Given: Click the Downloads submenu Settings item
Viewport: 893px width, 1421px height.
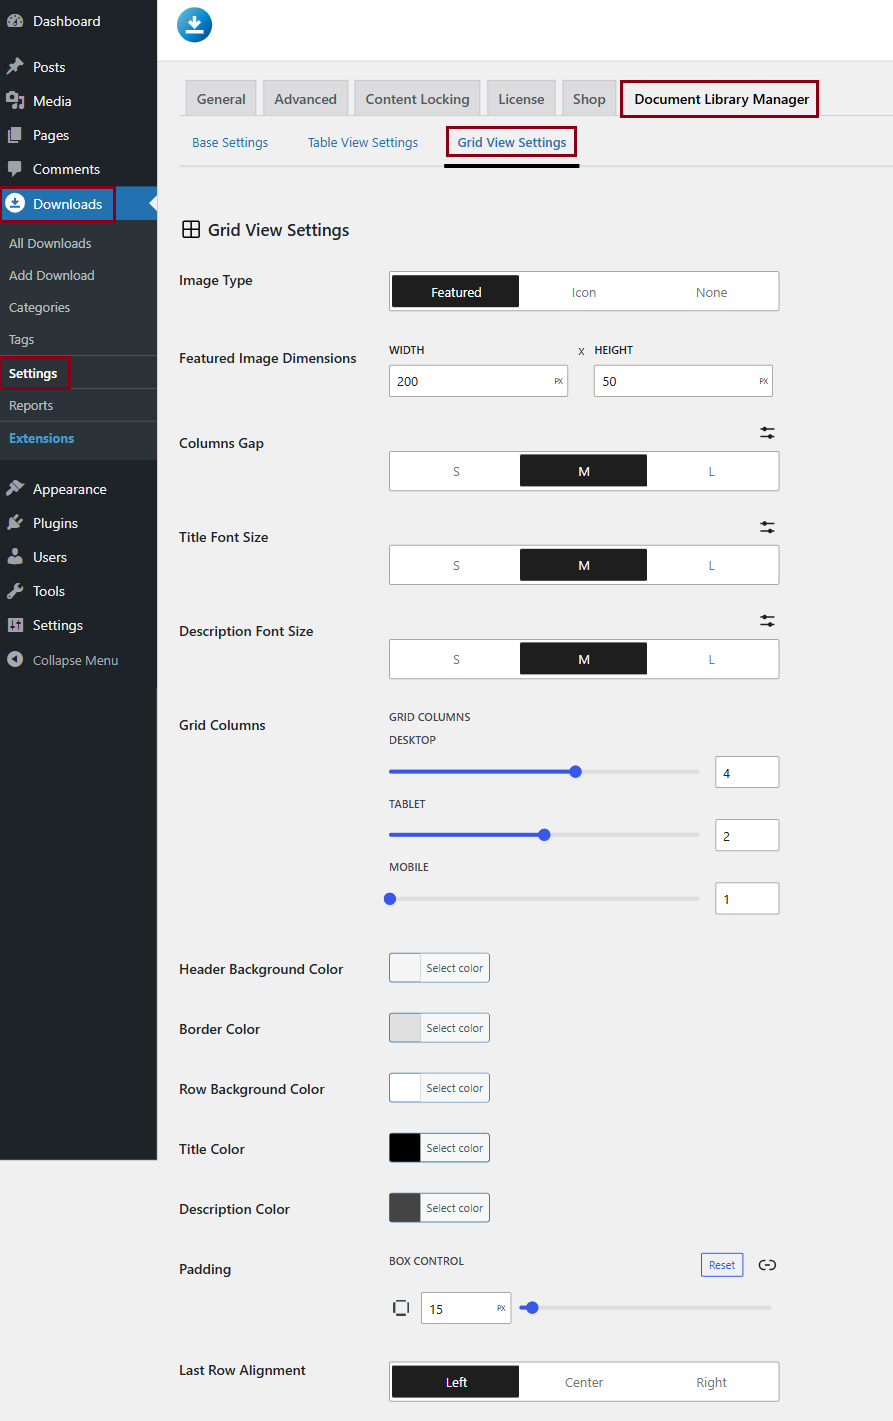Looking at the screenshot, I should click(34, 373).
